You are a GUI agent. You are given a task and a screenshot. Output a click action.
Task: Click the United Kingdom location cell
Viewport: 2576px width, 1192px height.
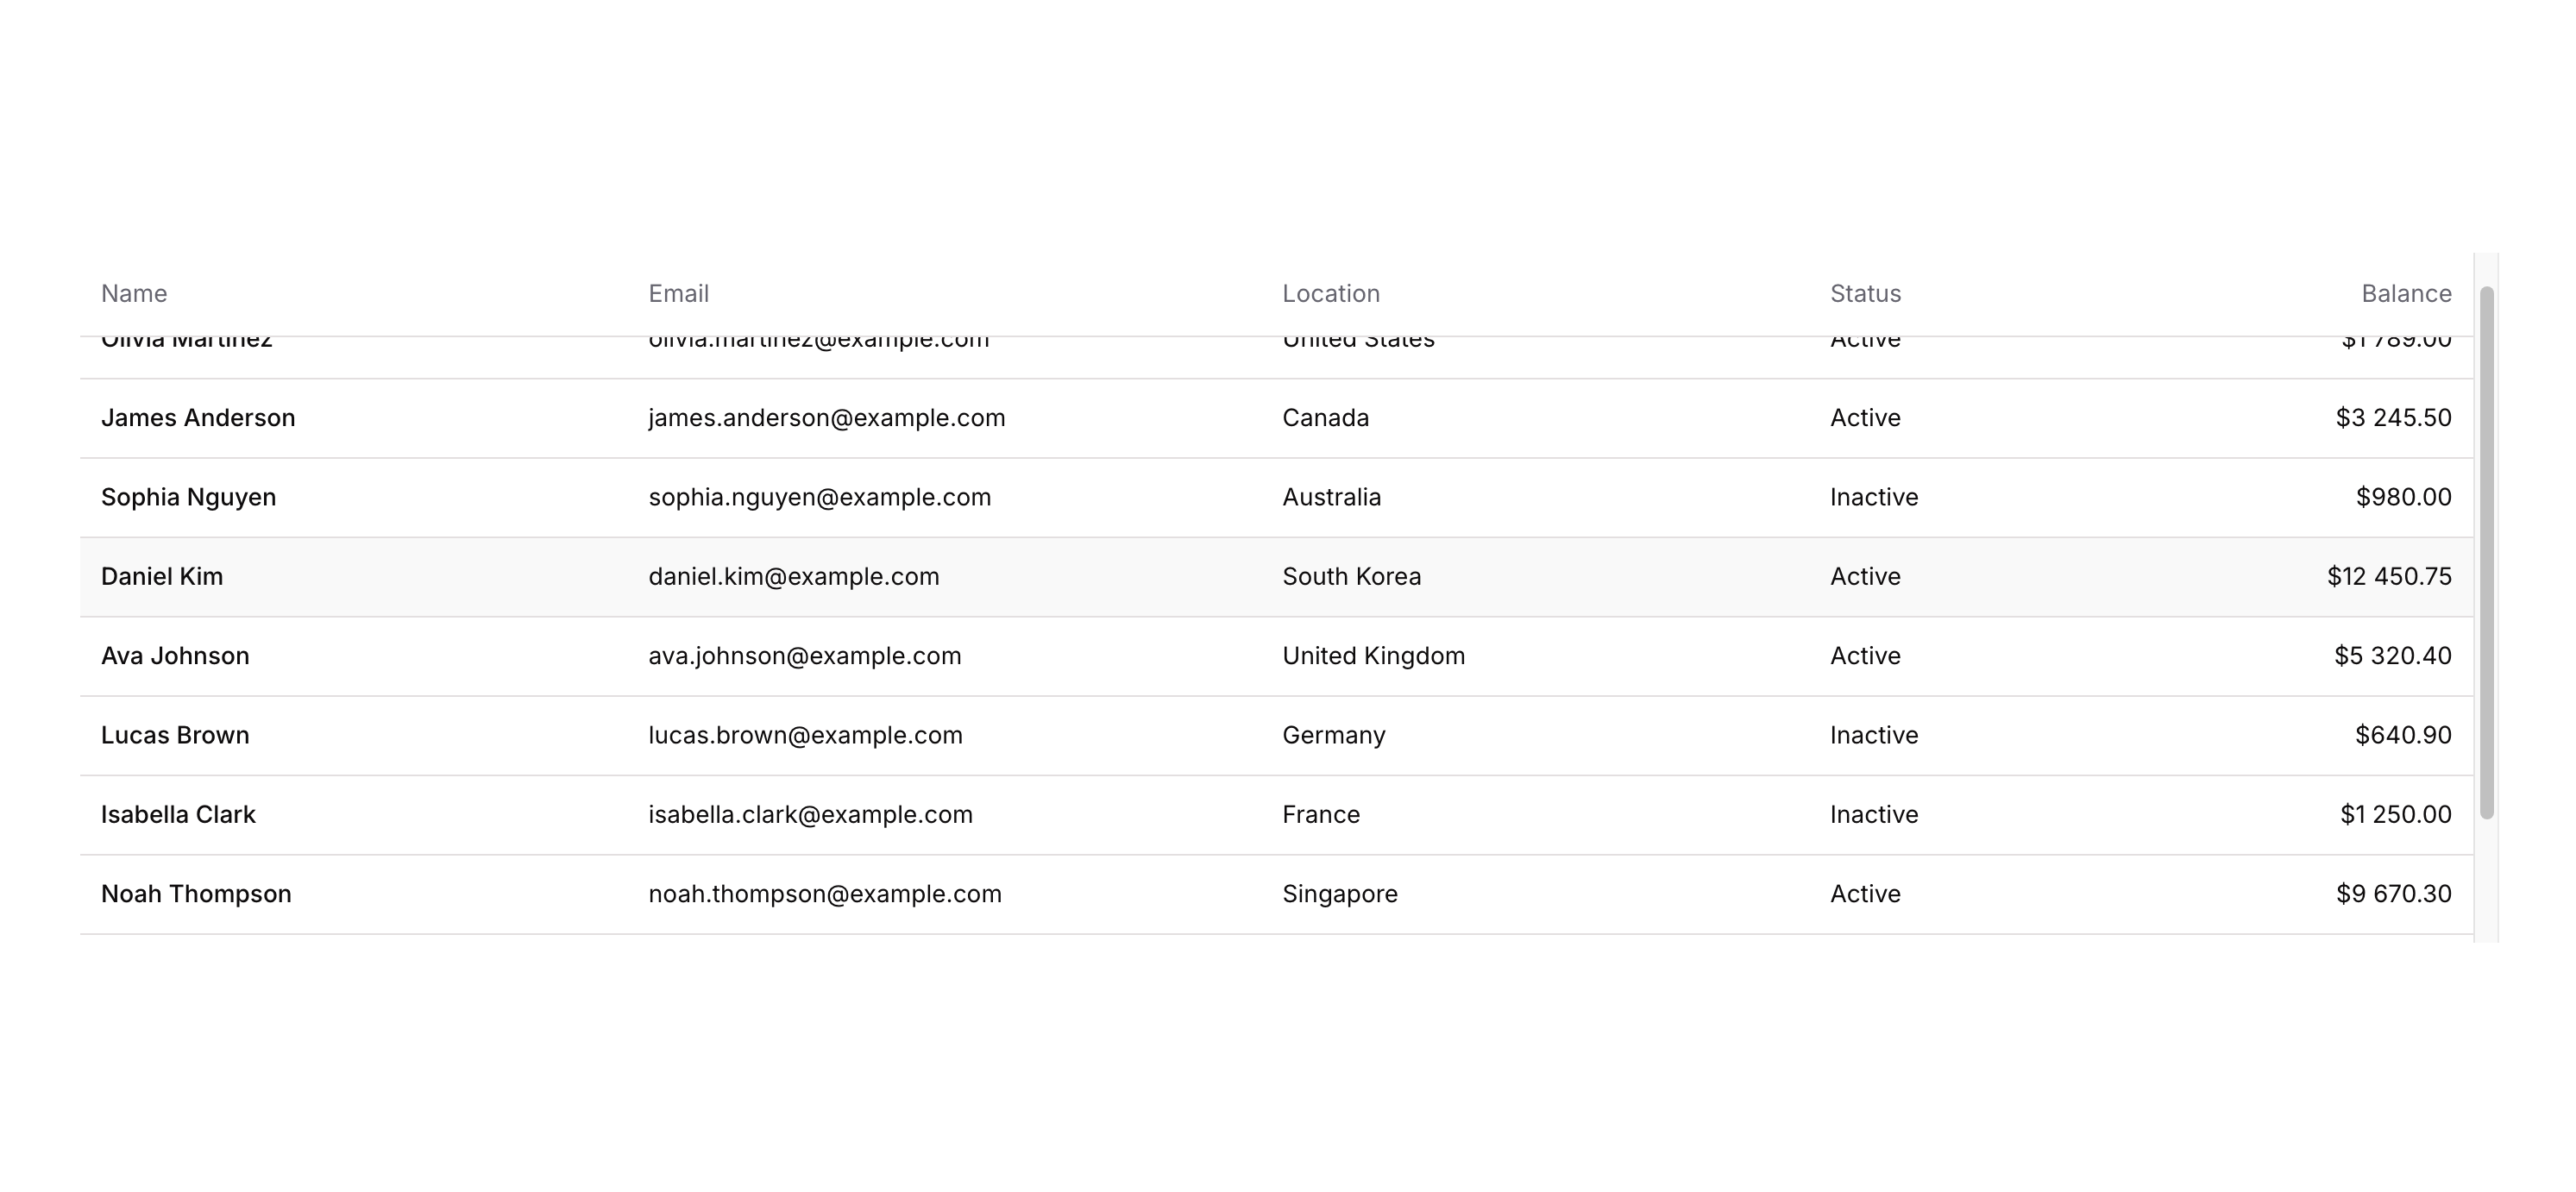pos(1373,656)
